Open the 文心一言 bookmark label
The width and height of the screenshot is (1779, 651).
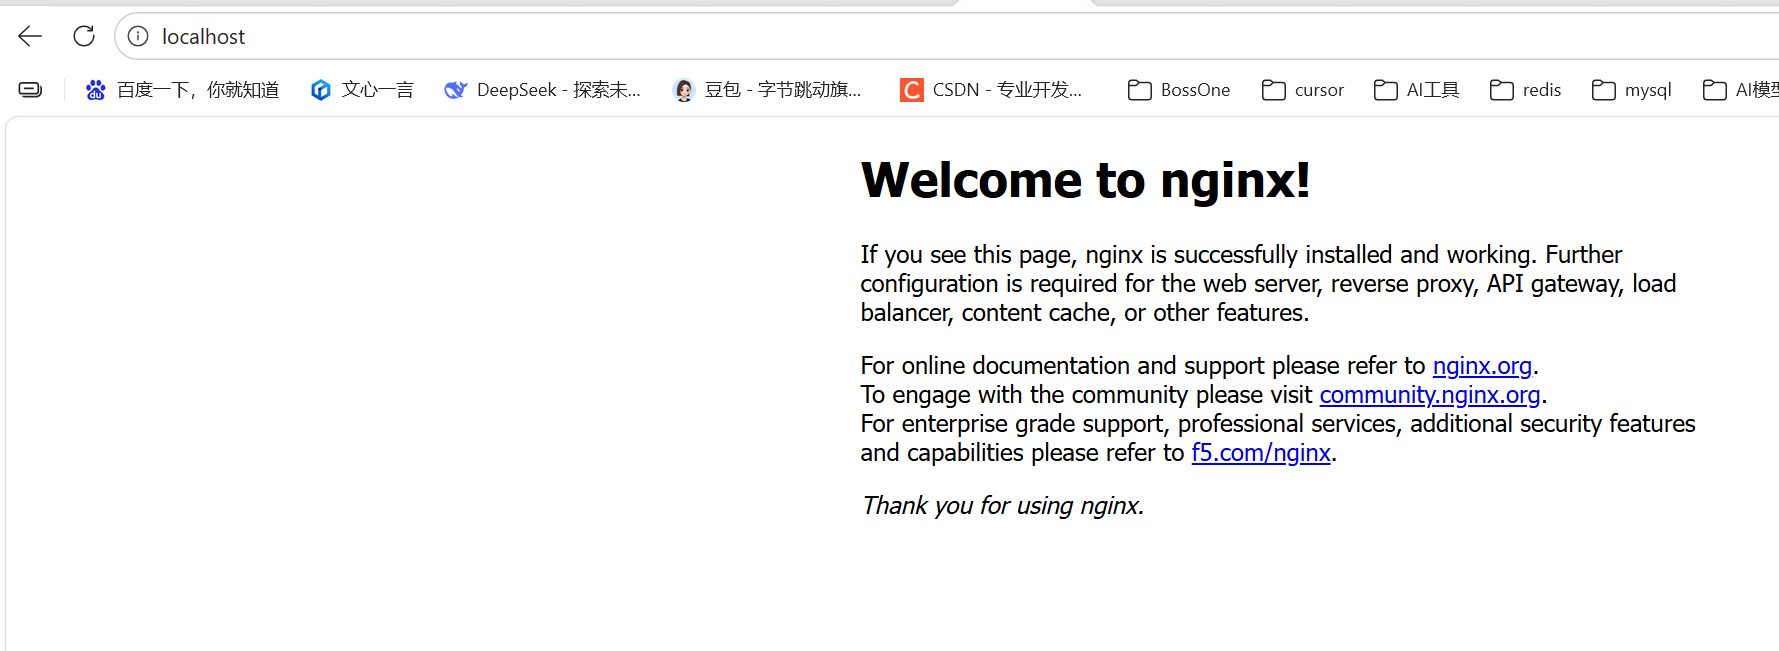(x=377, y=90)
